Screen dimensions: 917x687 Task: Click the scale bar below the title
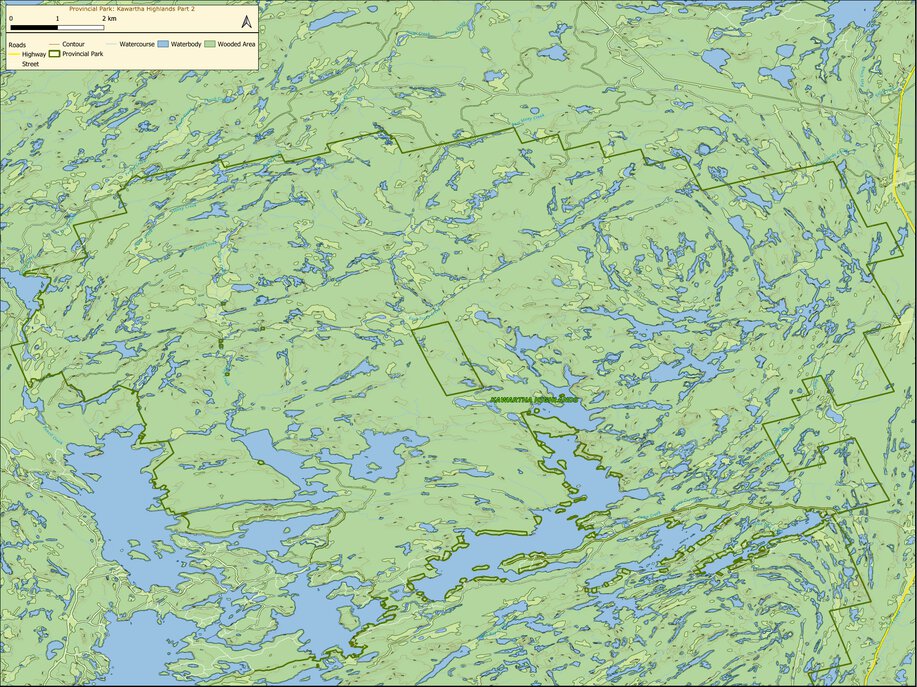(x=57, y=27)
